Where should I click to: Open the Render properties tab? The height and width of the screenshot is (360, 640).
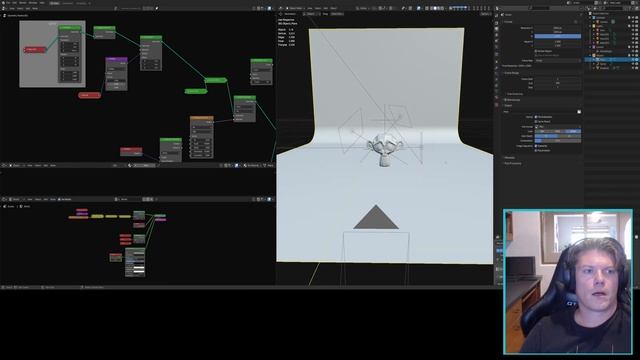click(x=496, y=23)
